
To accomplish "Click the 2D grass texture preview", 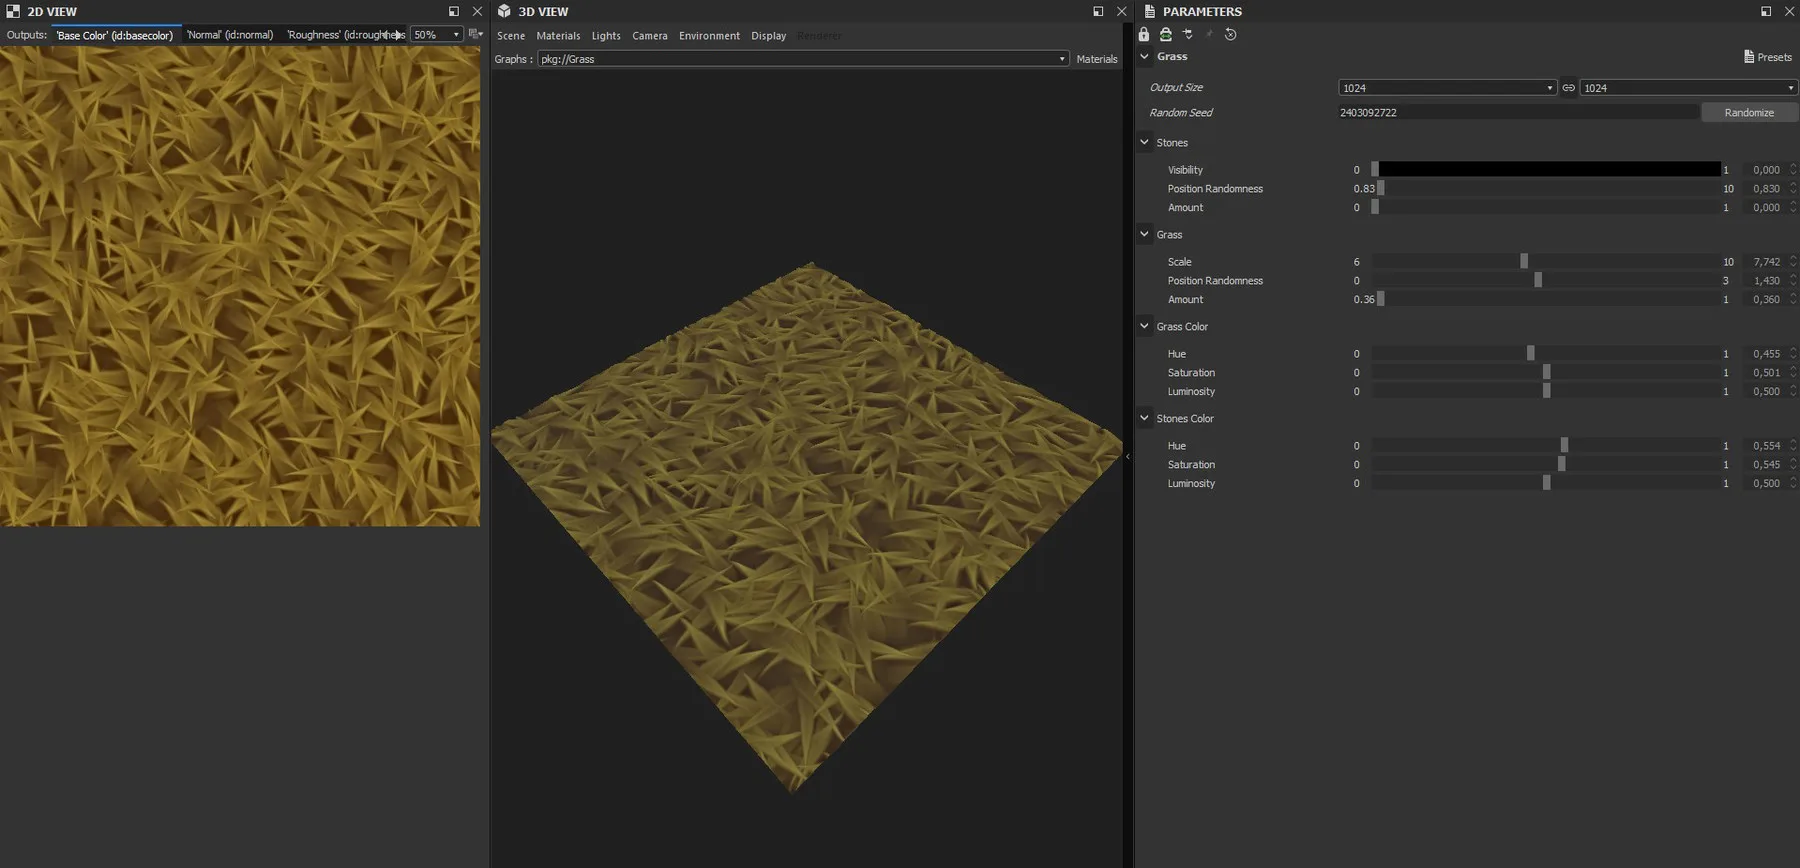I will tap(240, 286).
